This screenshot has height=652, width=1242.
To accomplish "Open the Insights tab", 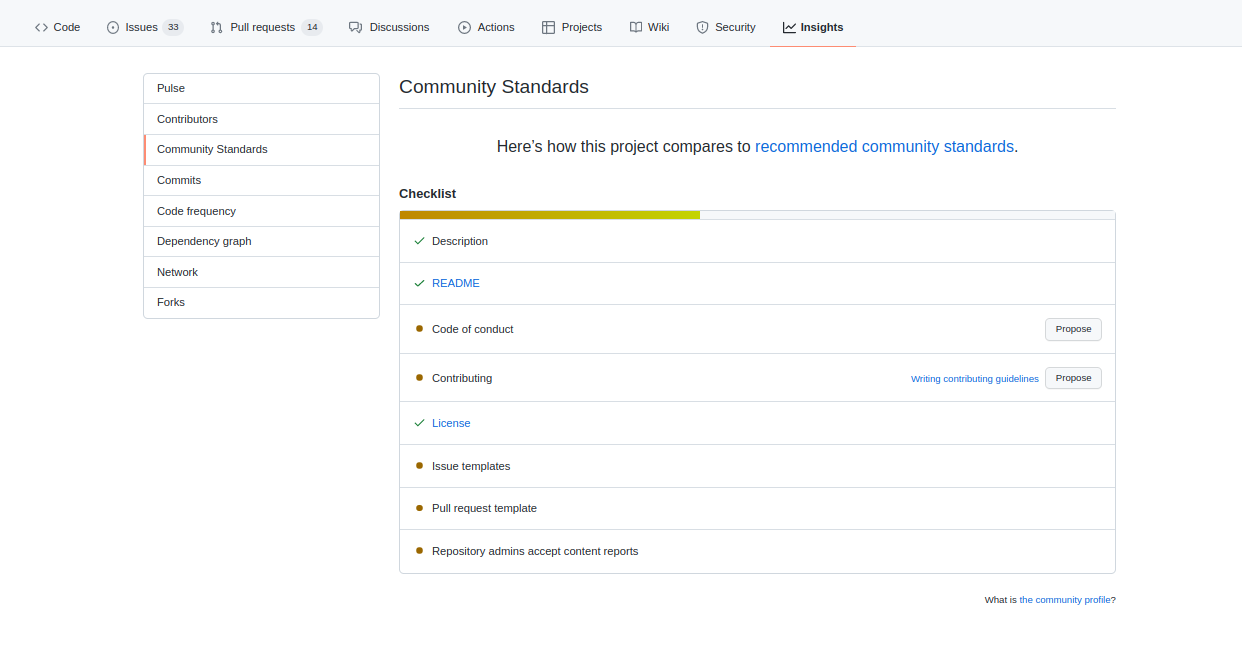I will pyautogui.click(x=812, y=27).
